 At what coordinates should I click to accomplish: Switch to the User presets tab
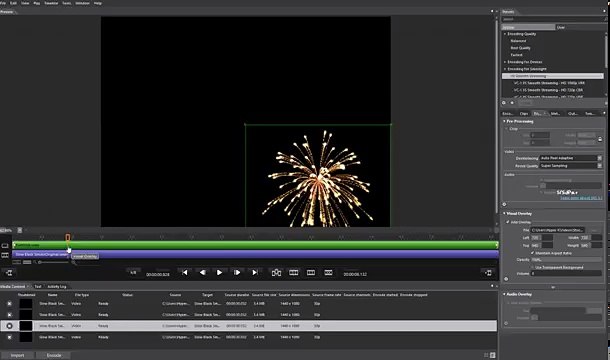tap(561, 27)
